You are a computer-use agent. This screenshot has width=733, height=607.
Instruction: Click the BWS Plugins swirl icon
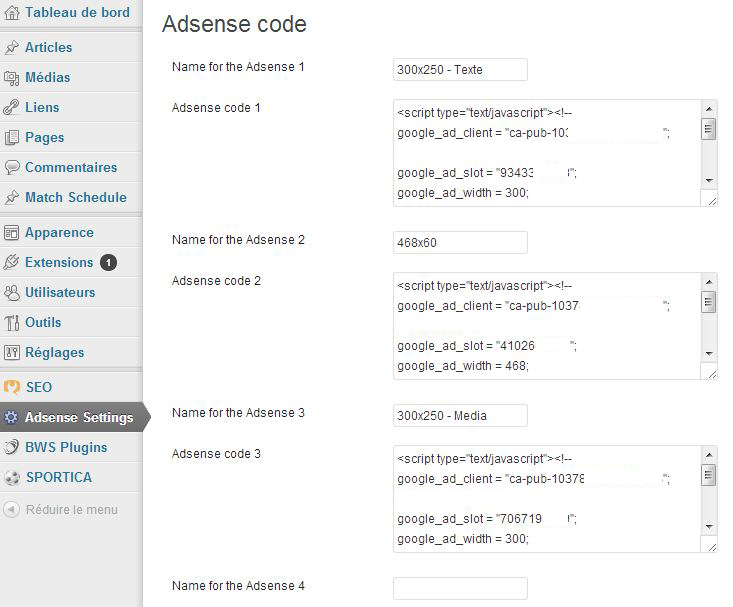coord(12,447)
